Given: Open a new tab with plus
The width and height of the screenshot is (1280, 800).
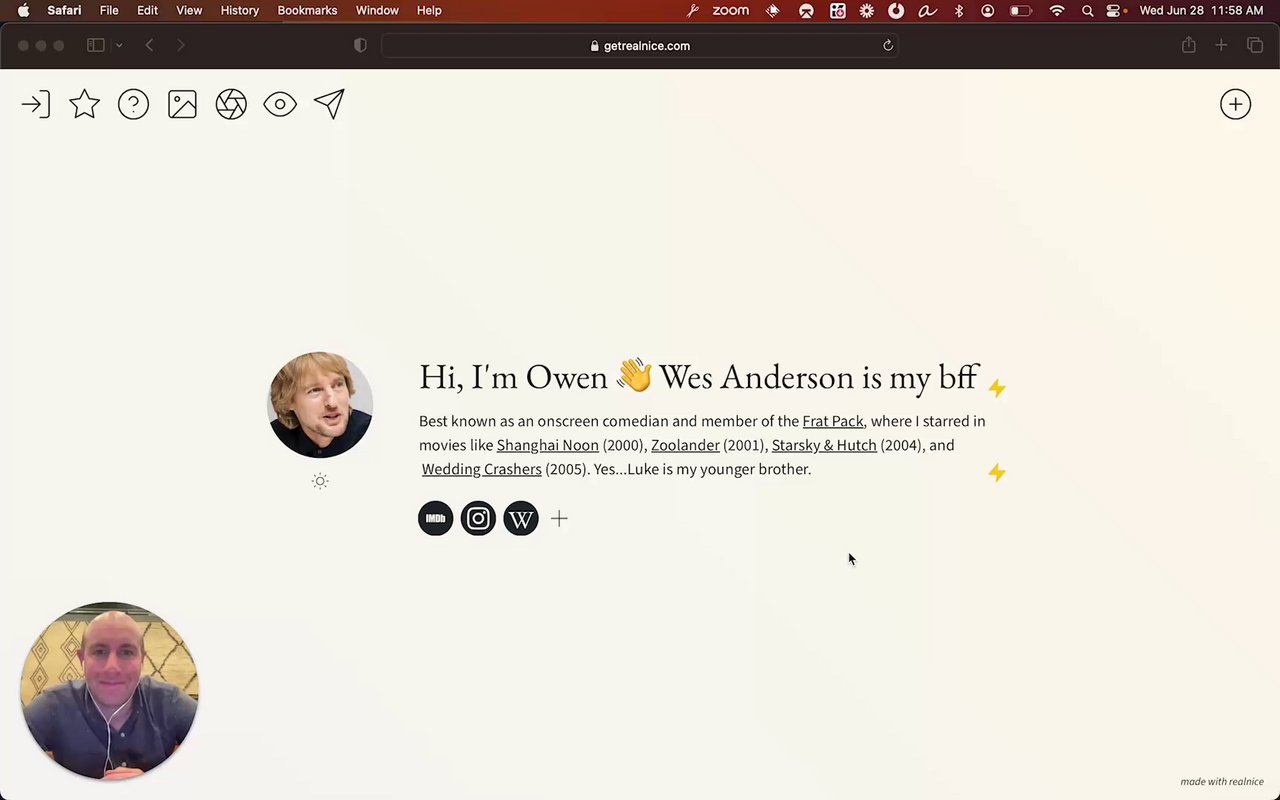Looking at the screenshot, I should pyautogui.click(x=1221, y=45).
